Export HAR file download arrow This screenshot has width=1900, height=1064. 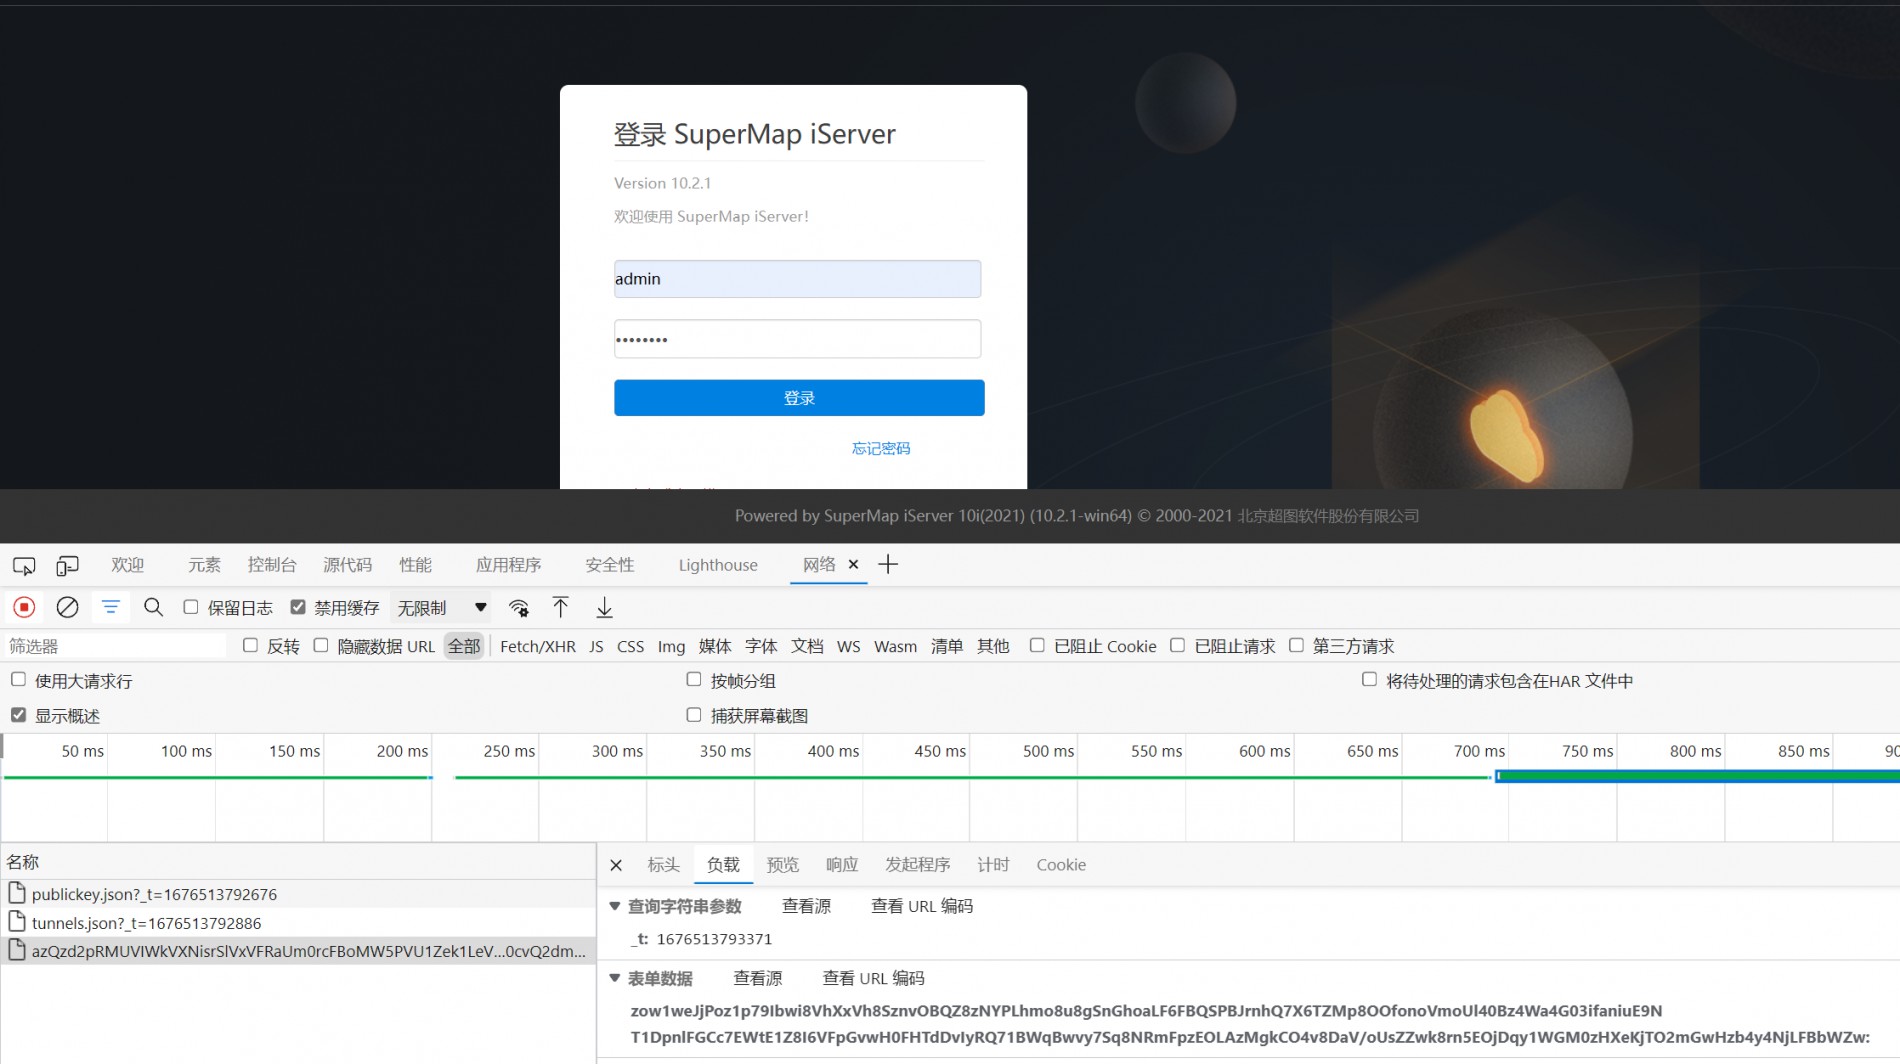604,607
